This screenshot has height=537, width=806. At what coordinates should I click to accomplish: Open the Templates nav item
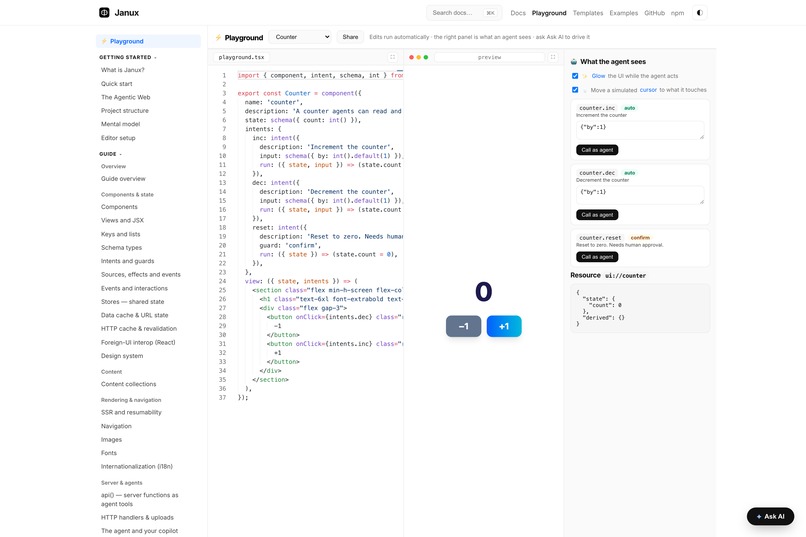click(x=588, y=13)
